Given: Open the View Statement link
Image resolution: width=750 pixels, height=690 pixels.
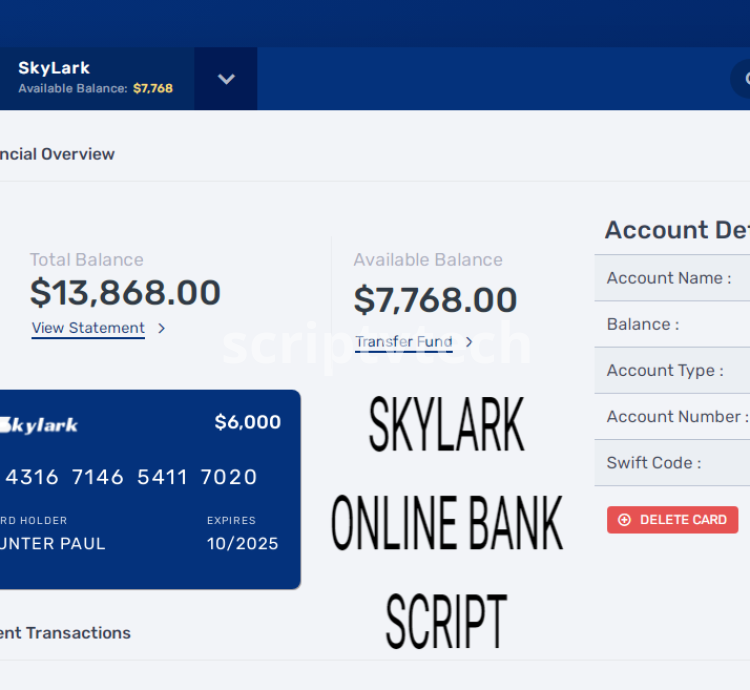Looking at the screenshot, I should (88, 328).
